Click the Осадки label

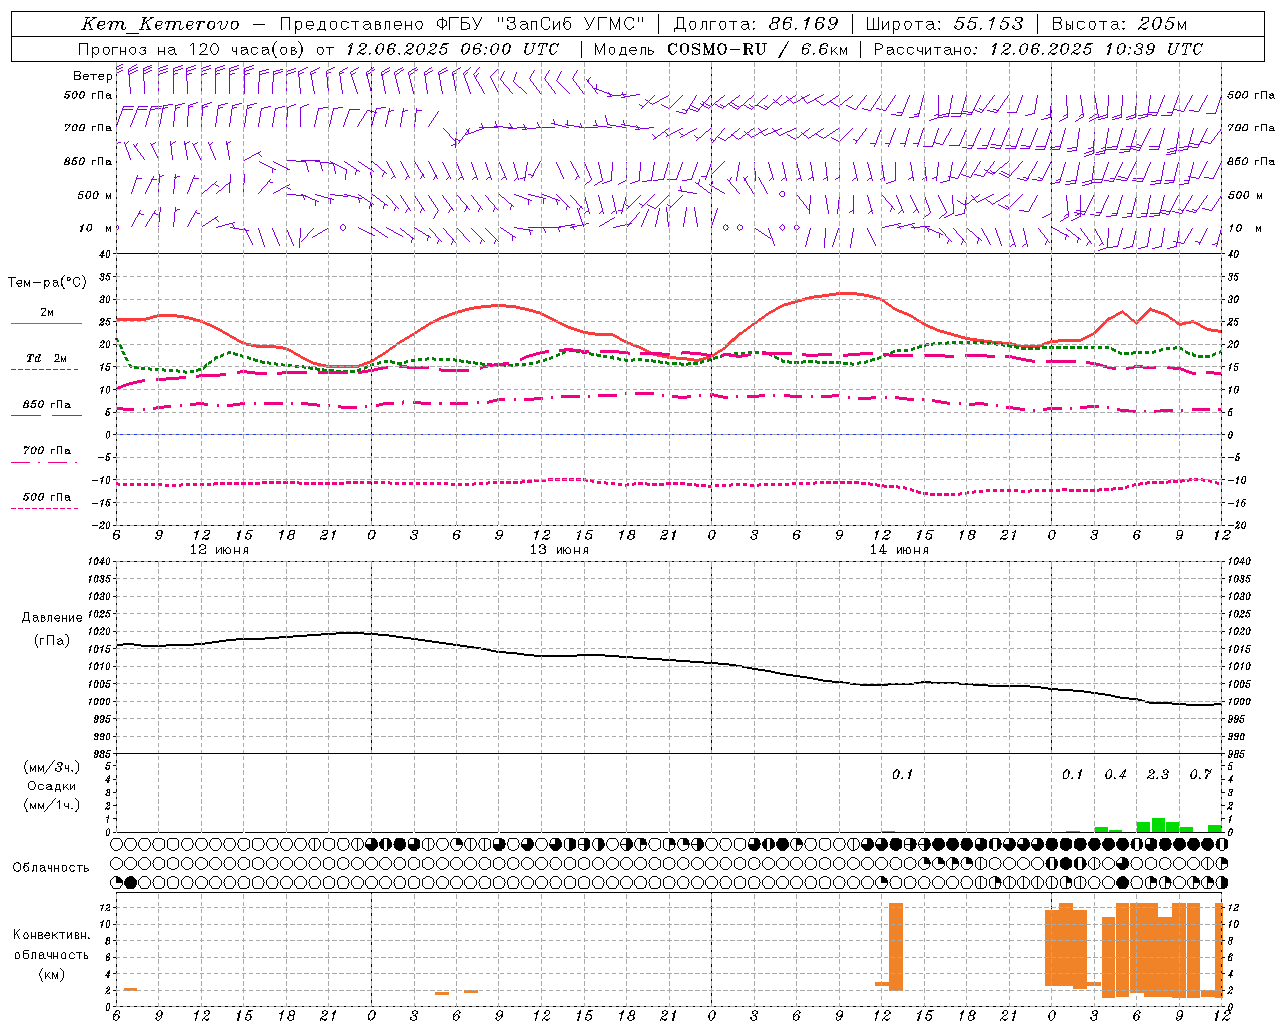pos(52,786)
